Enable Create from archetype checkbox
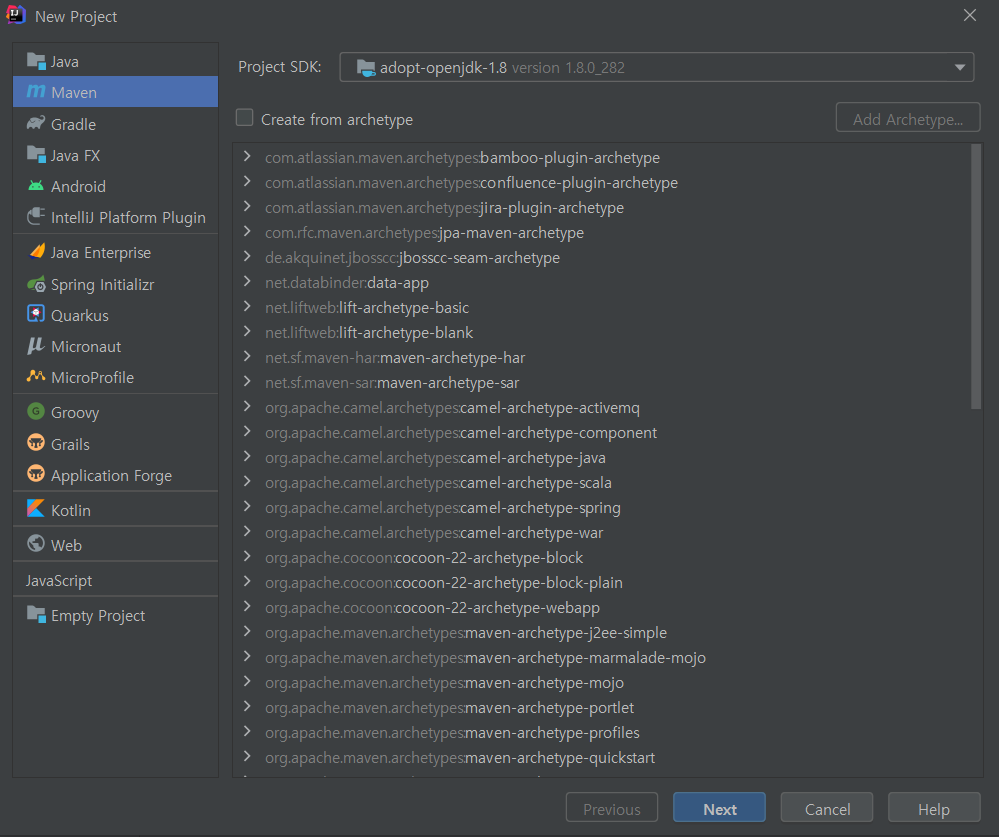Image resolution: width=999 pixels, height=837 pixels. point(245,118)
